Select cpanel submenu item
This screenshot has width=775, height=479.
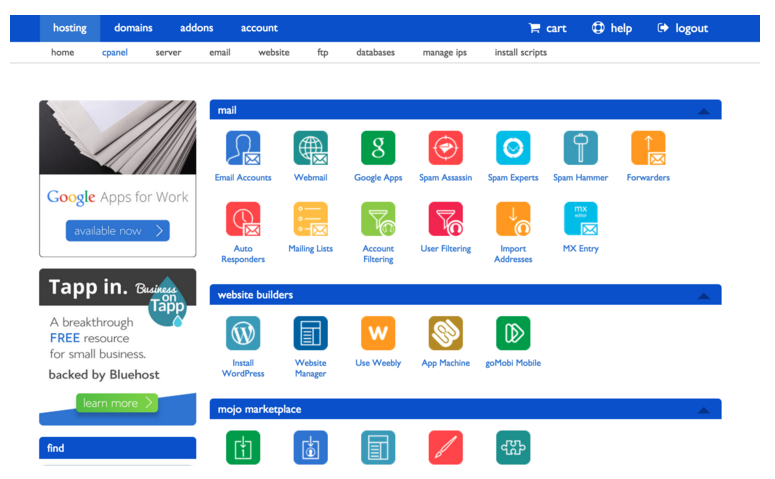tap(115, 52)
